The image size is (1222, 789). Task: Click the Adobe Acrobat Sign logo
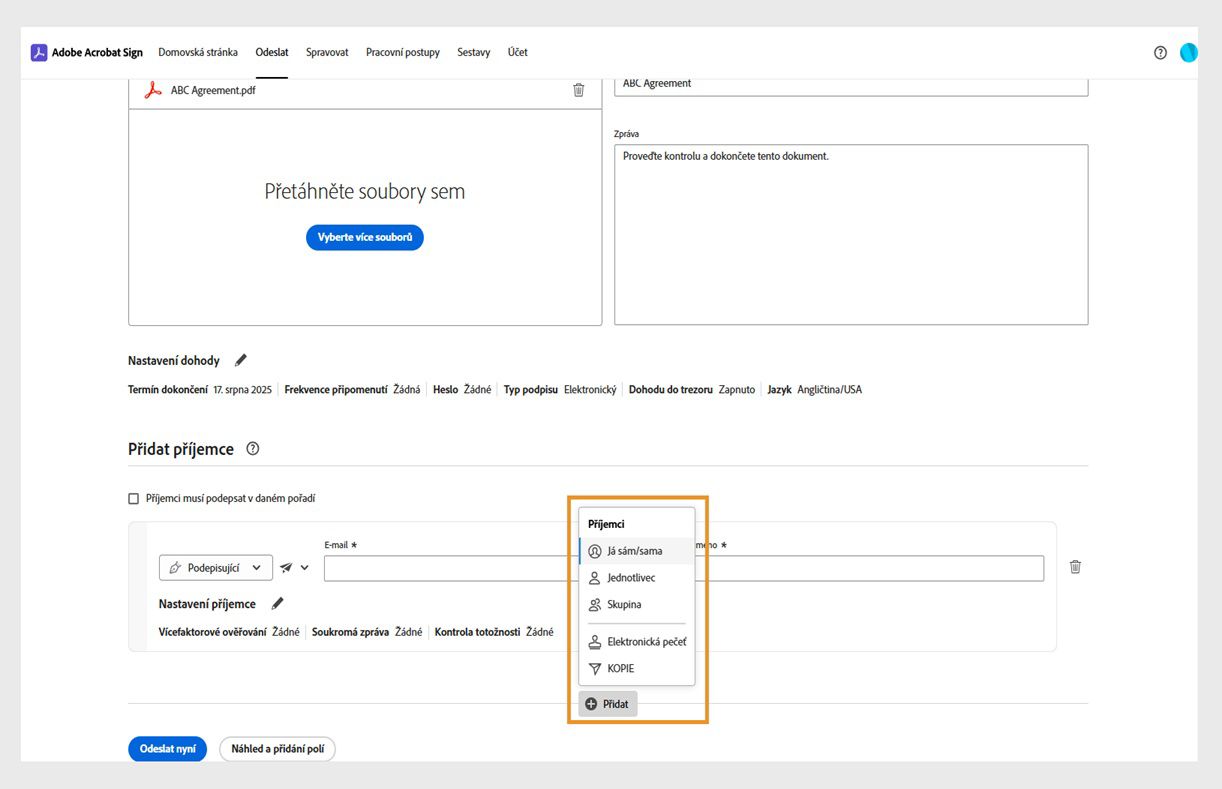point(39,53)
